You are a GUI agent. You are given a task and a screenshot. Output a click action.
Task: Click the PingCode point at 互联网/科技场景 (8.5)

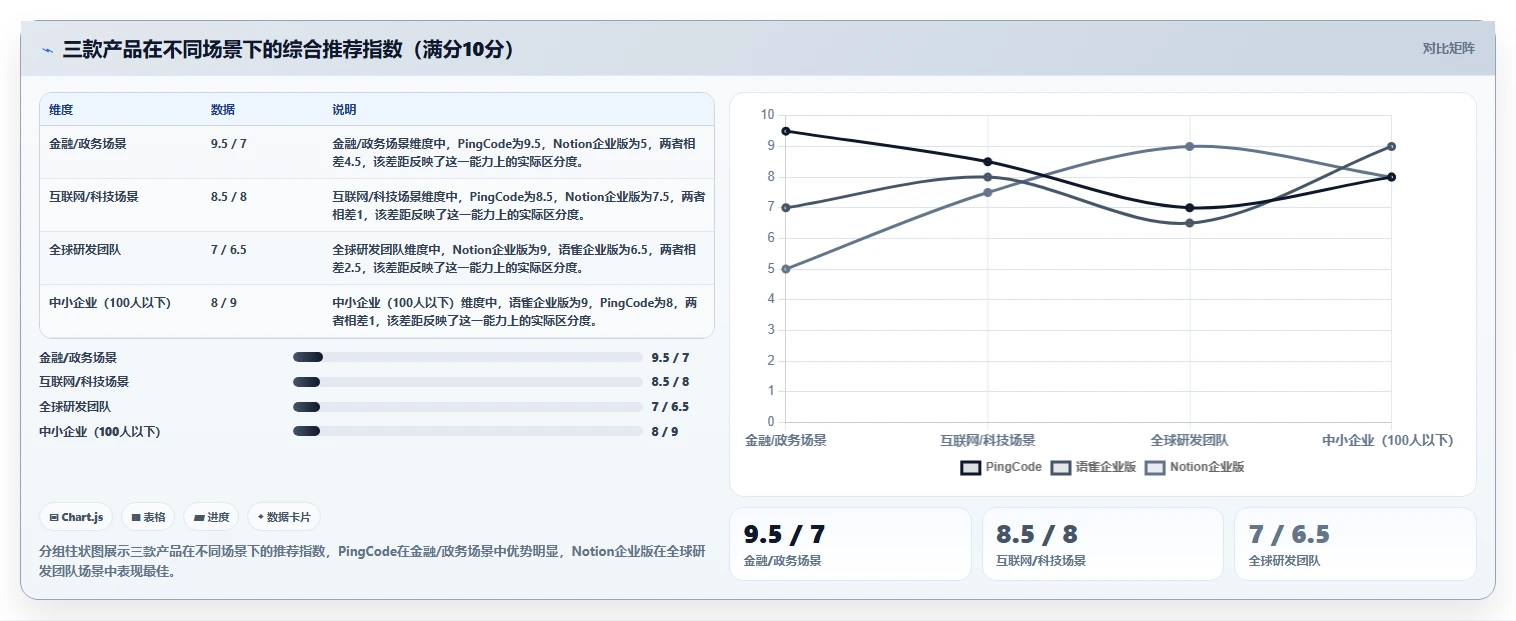click(x=988, y=162)
